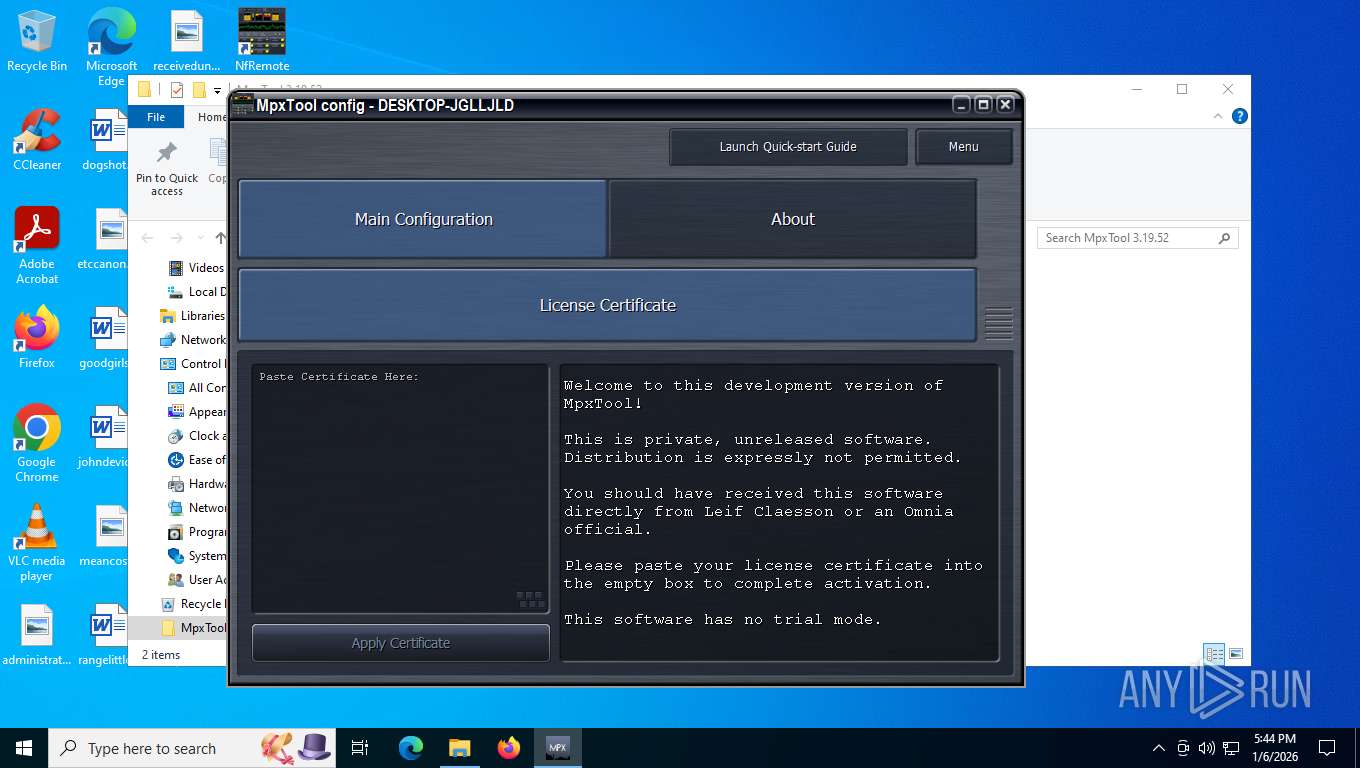
Task: Go back in File Explorer navigation
Action: tap(147, 238)
